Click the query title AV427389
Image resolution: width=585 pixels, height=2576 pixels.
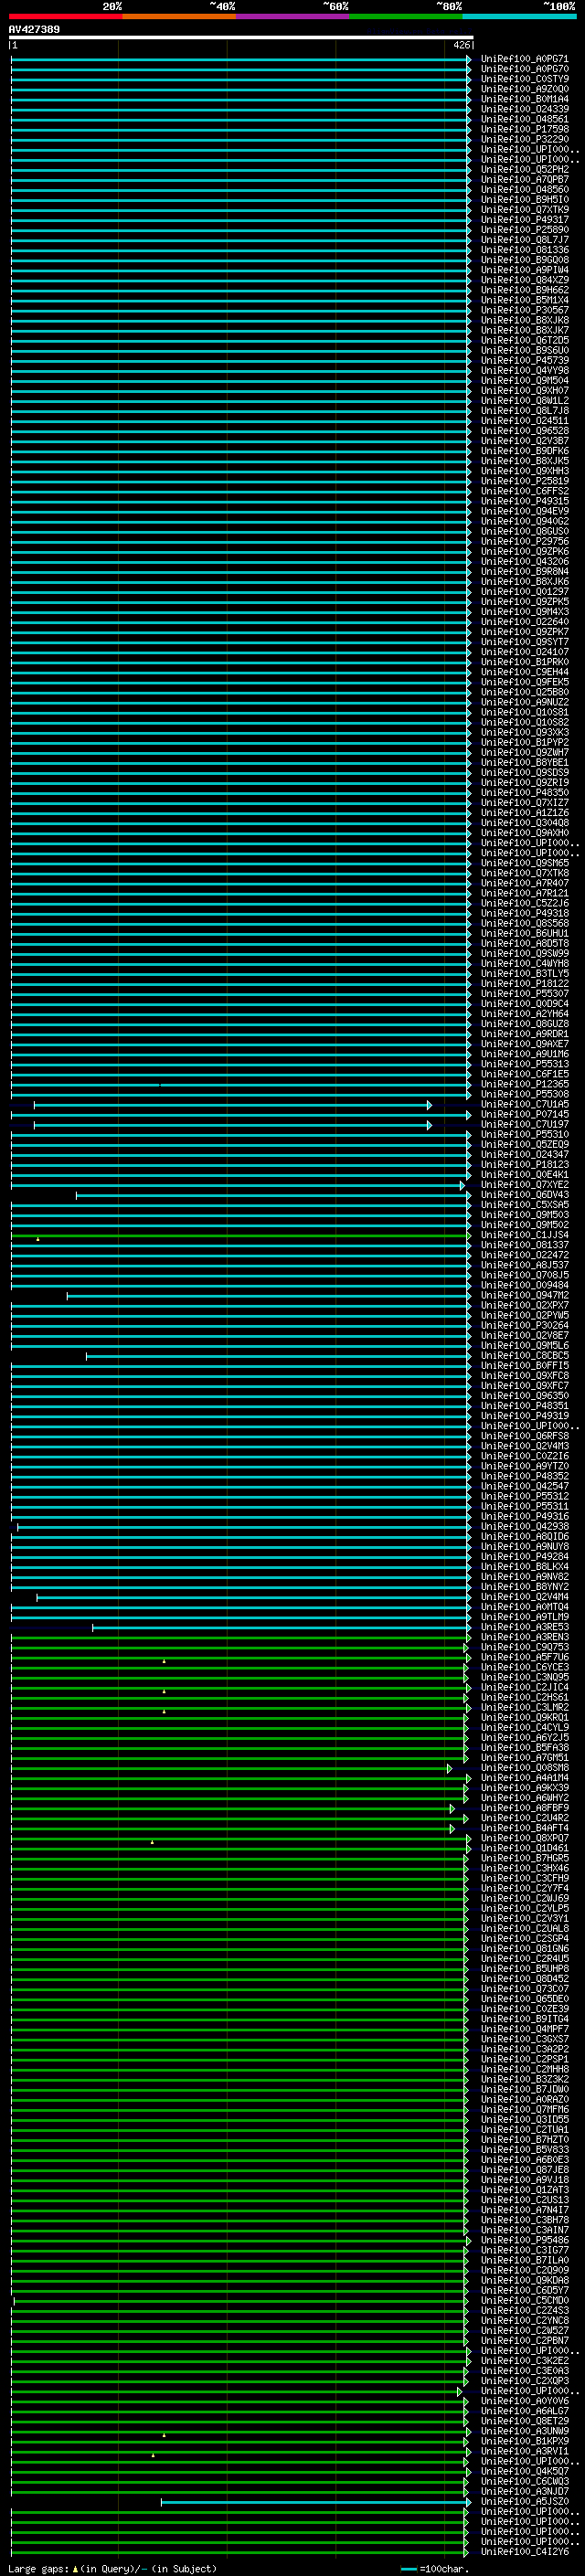pos(34,29)
